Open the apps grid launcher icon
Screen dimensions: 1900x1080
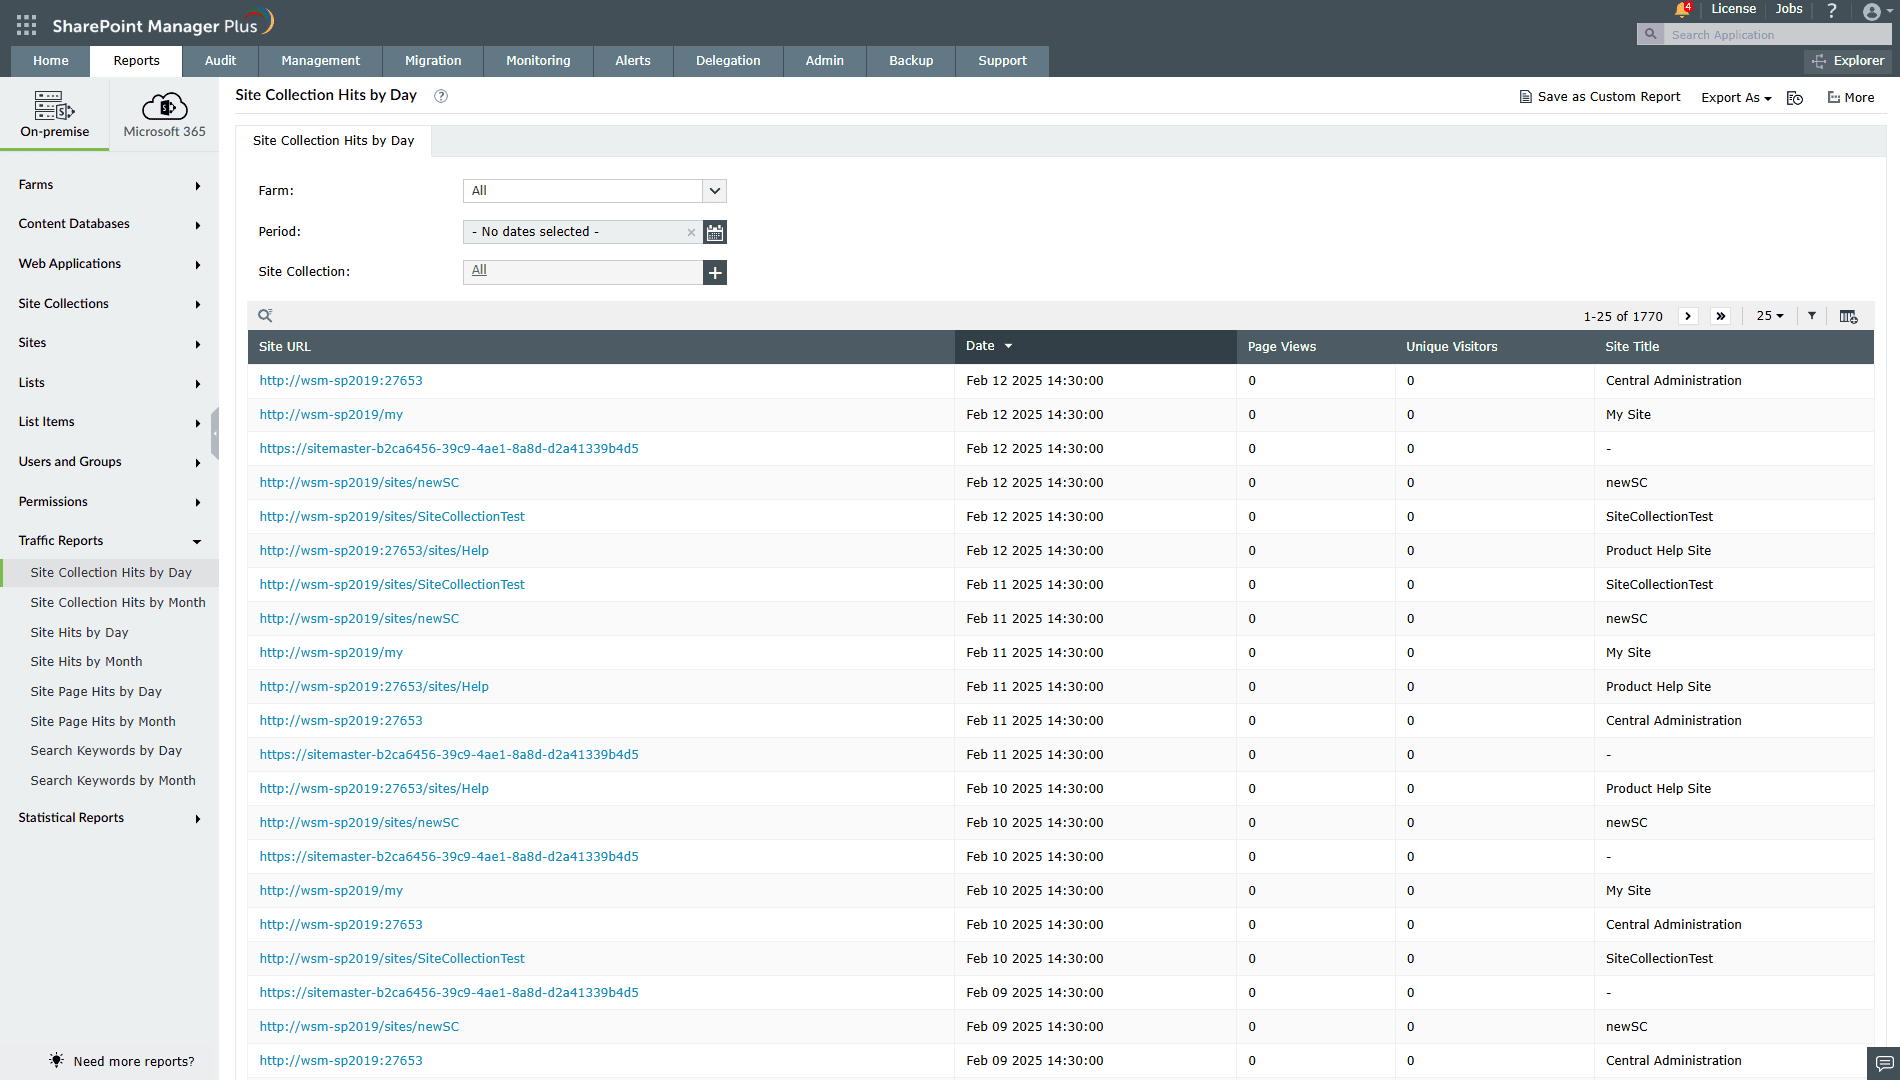click(27, 25)
